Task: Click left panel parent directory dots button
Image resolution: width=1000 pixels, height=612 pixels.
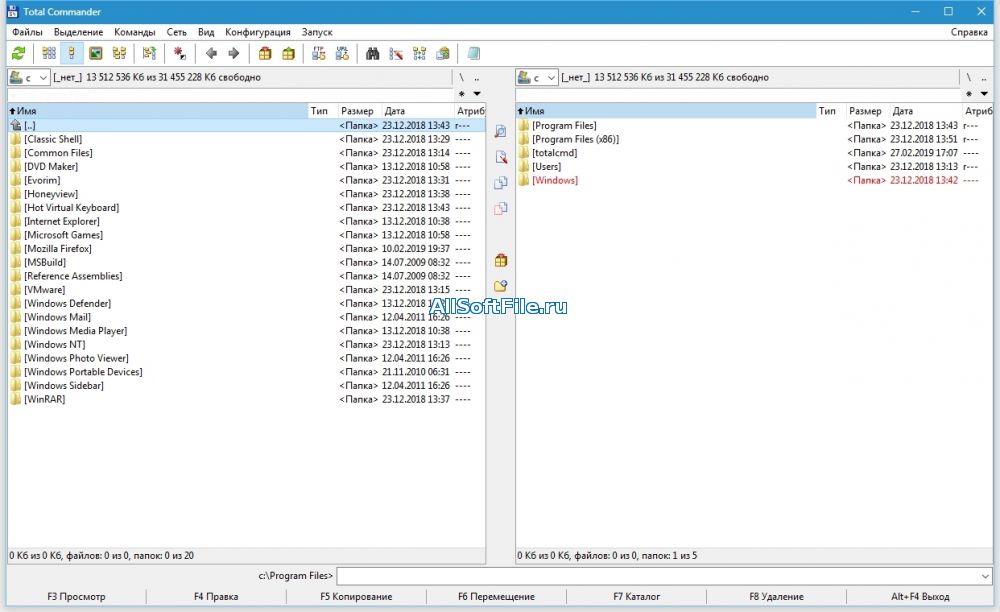Action: 476,78
